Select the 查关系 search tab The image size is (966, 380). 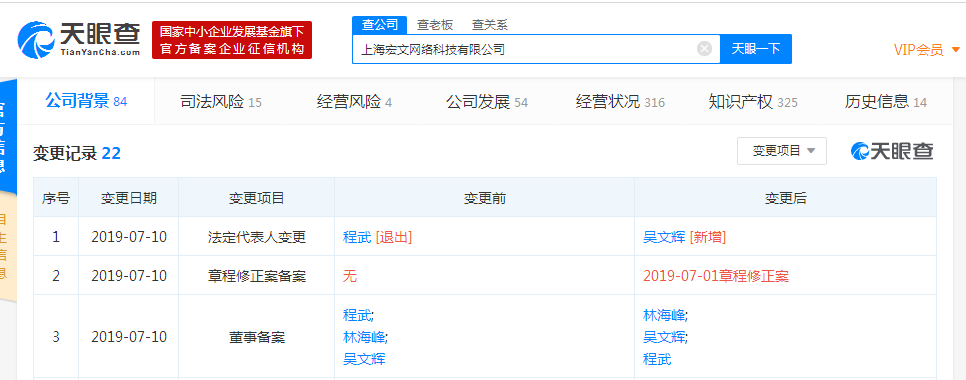490,25
